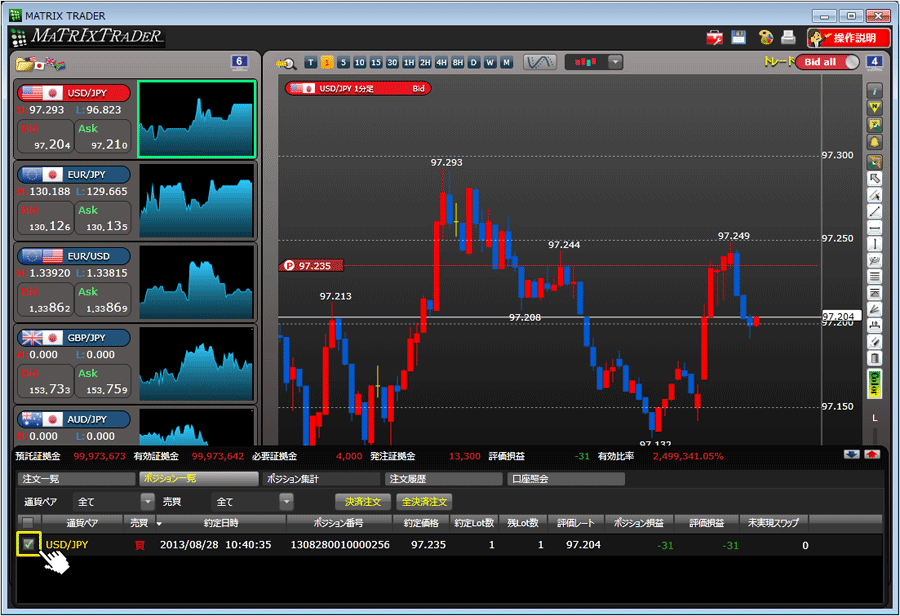Click the sort arrow beside 売買 column

tap(159, 524)
